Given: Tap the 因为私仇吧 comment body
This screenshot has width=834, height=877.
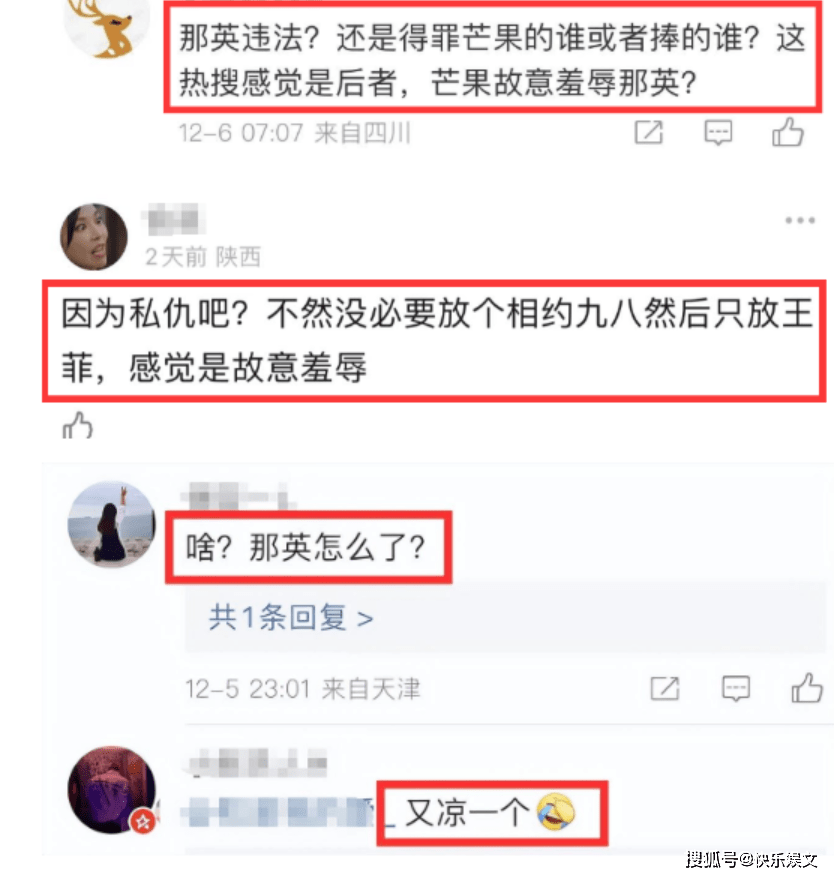Looking at the screenshot, I should click(436, 340).
